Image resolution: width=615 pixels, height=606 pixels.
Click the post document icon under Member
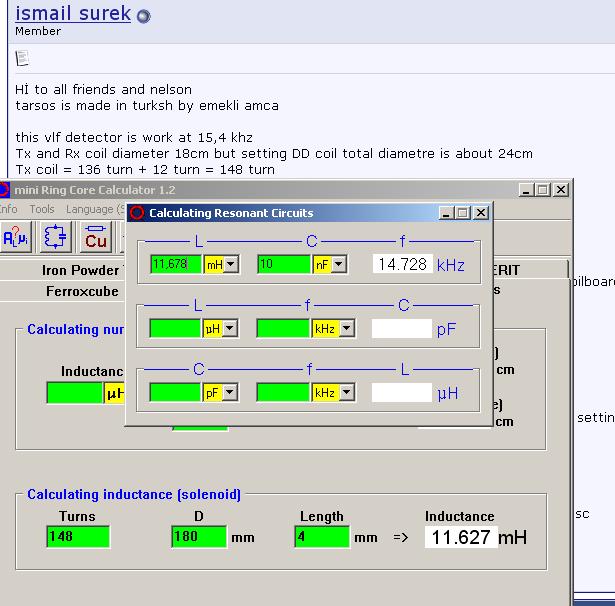[22, 58]
